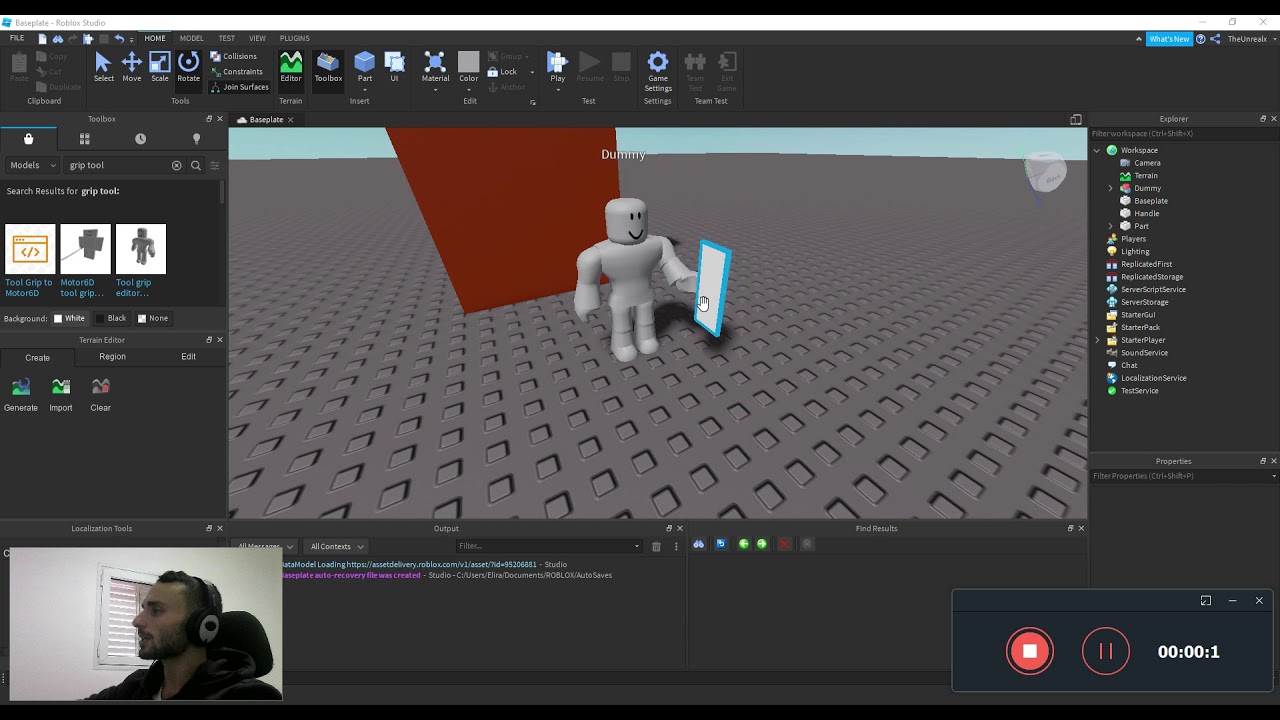Open the All Contexts dropdown in Output

tap(337, 546)
